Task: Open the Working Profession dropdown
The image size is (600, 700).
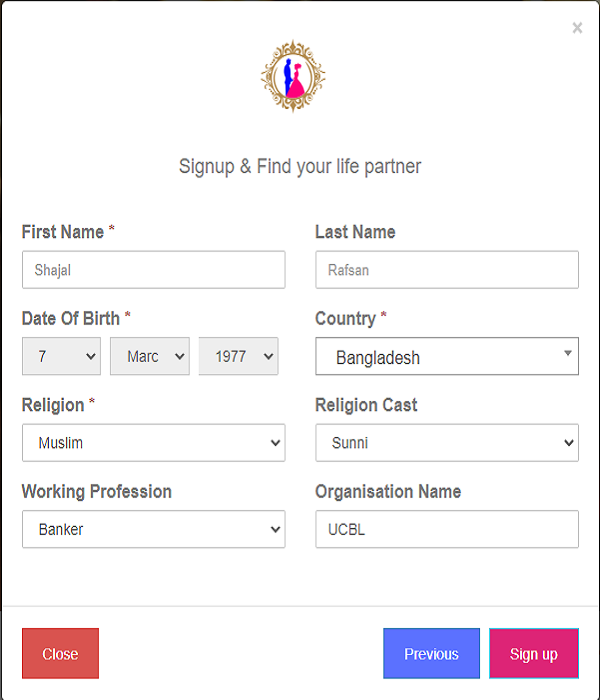Action: pos(153,530)
